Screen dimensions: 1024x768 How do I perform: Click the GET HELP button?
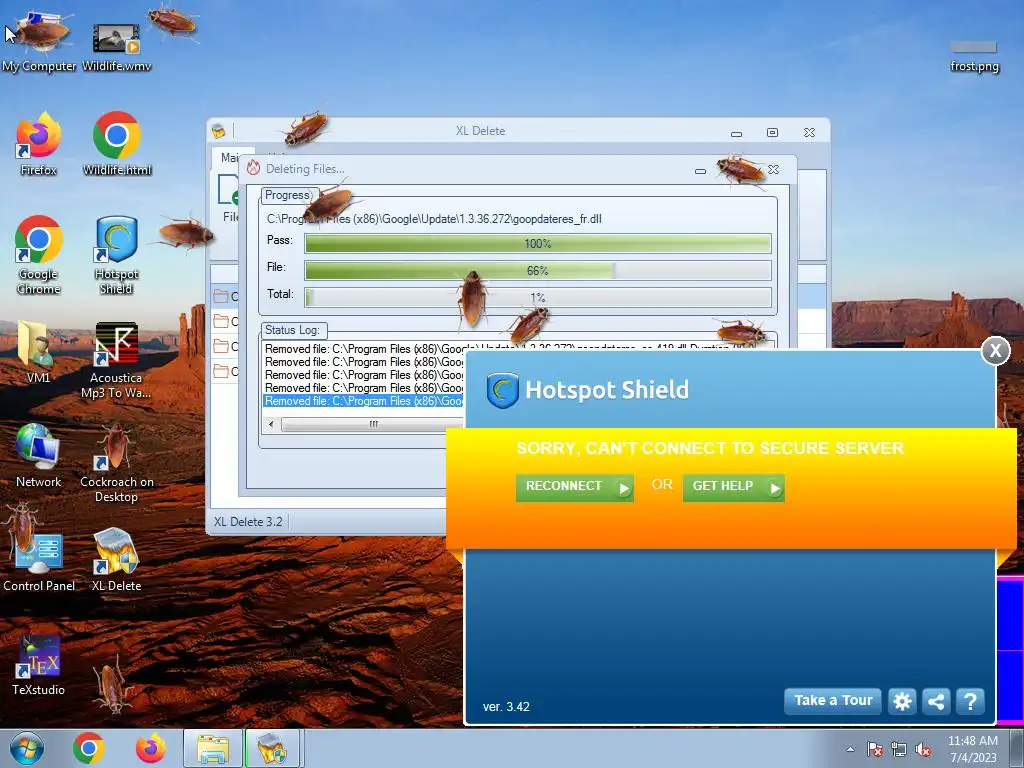[x=733, y=487]
